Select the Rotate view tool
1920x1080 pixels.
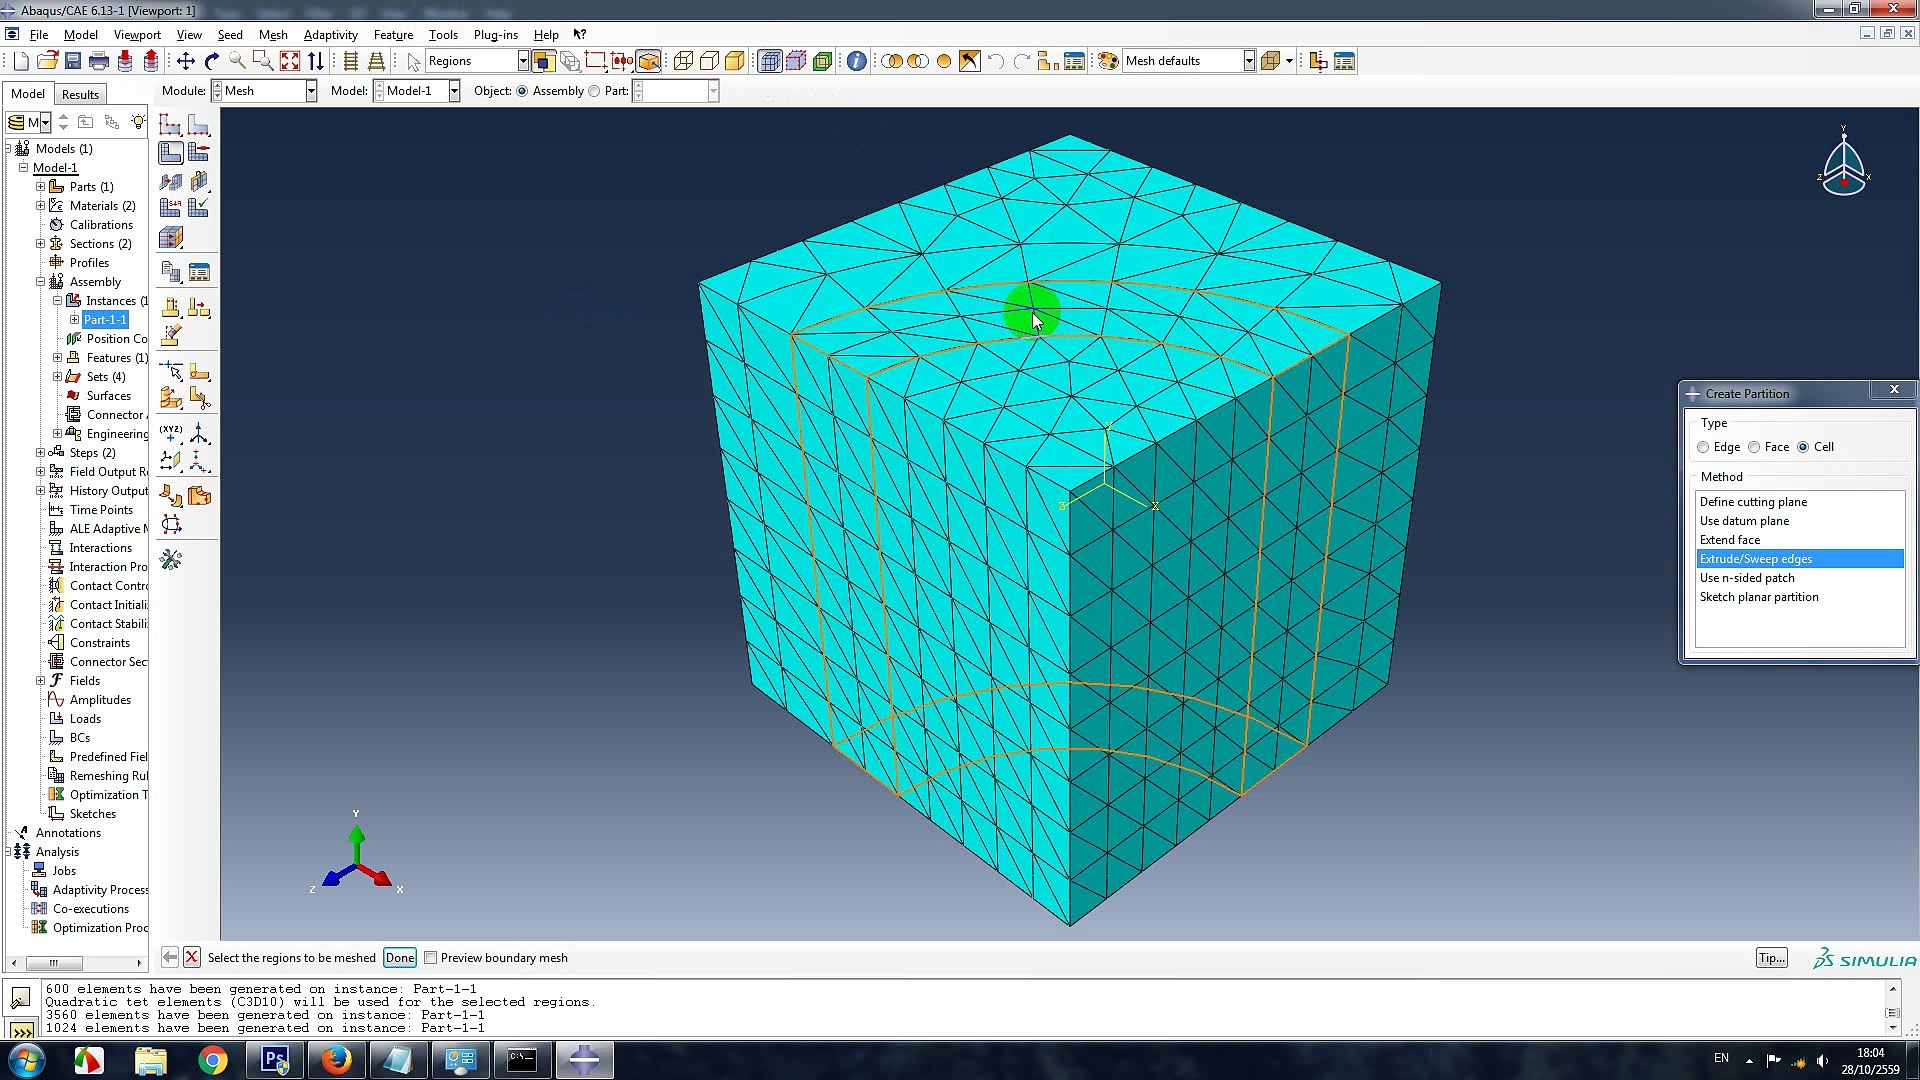tap(212, 61)
